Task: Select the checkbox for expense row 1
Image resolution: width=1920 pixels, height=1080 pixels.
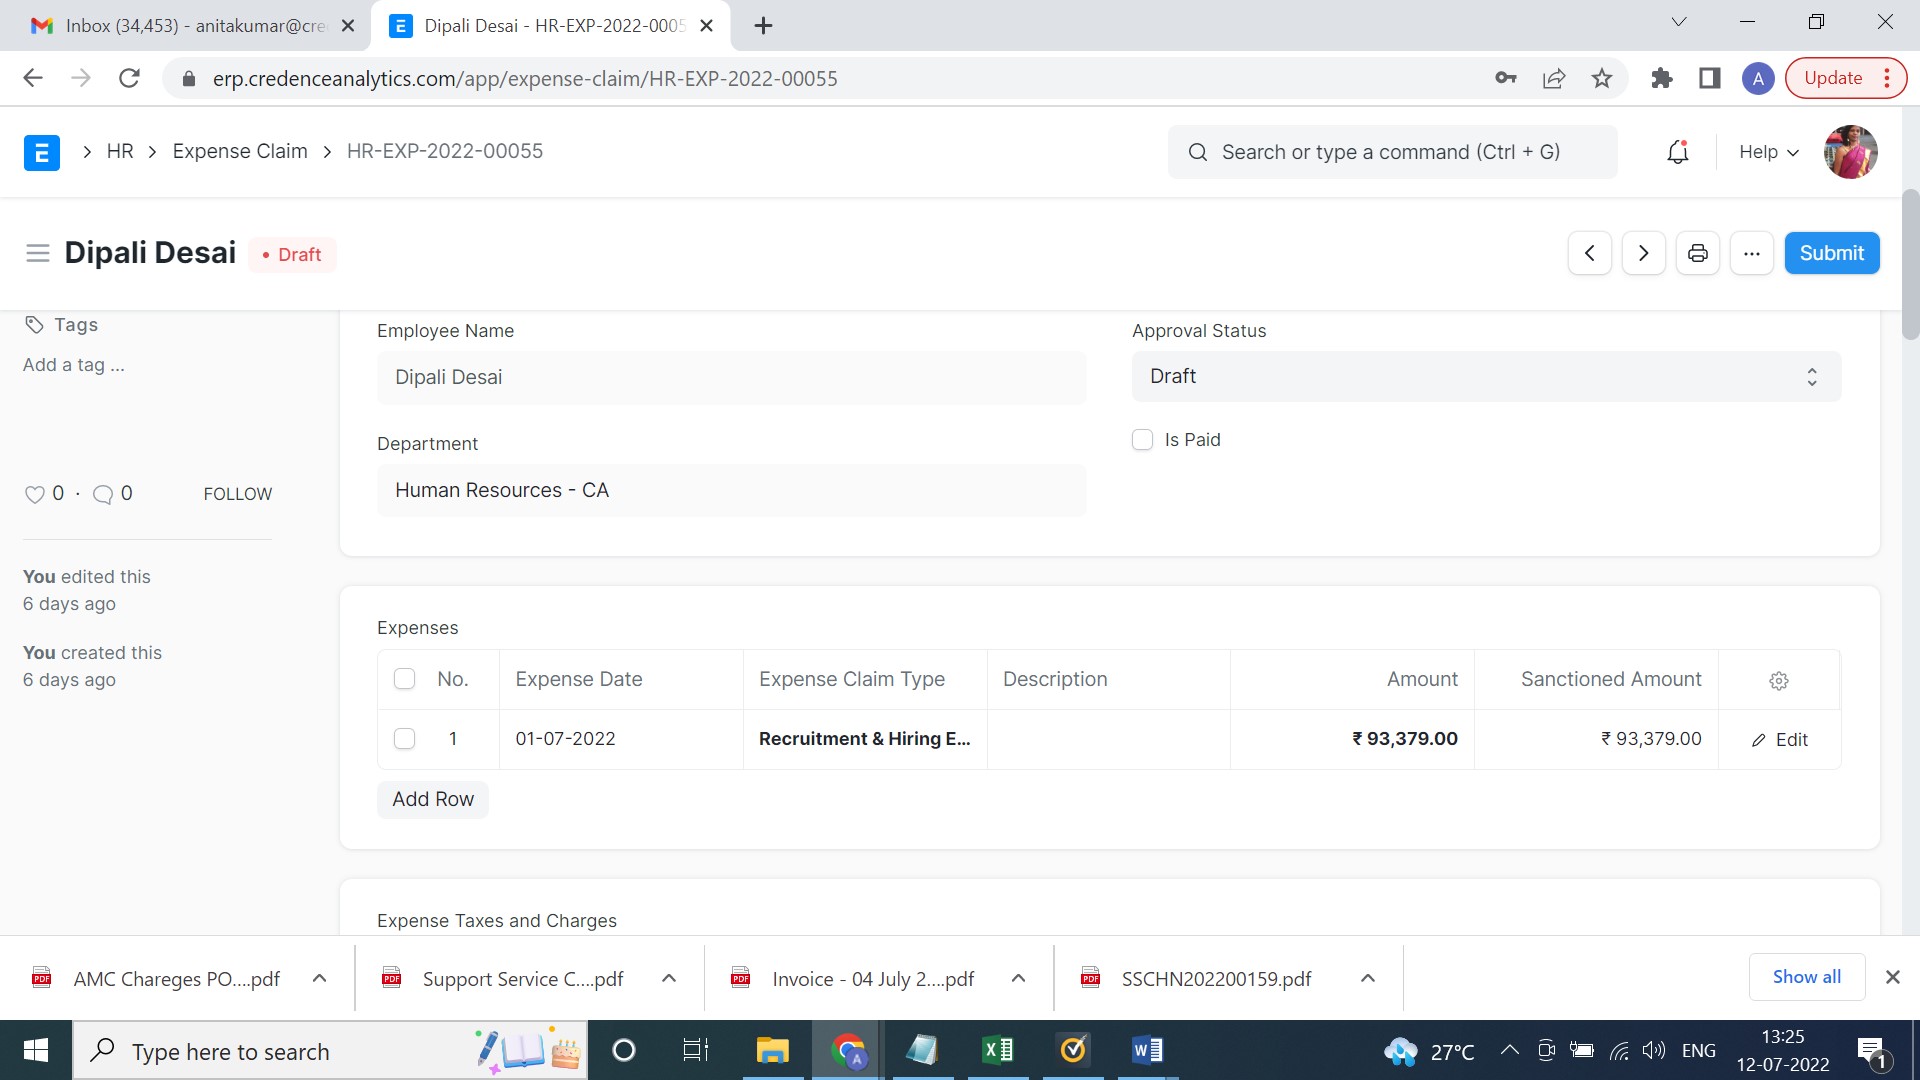Action: click(404, 739)
